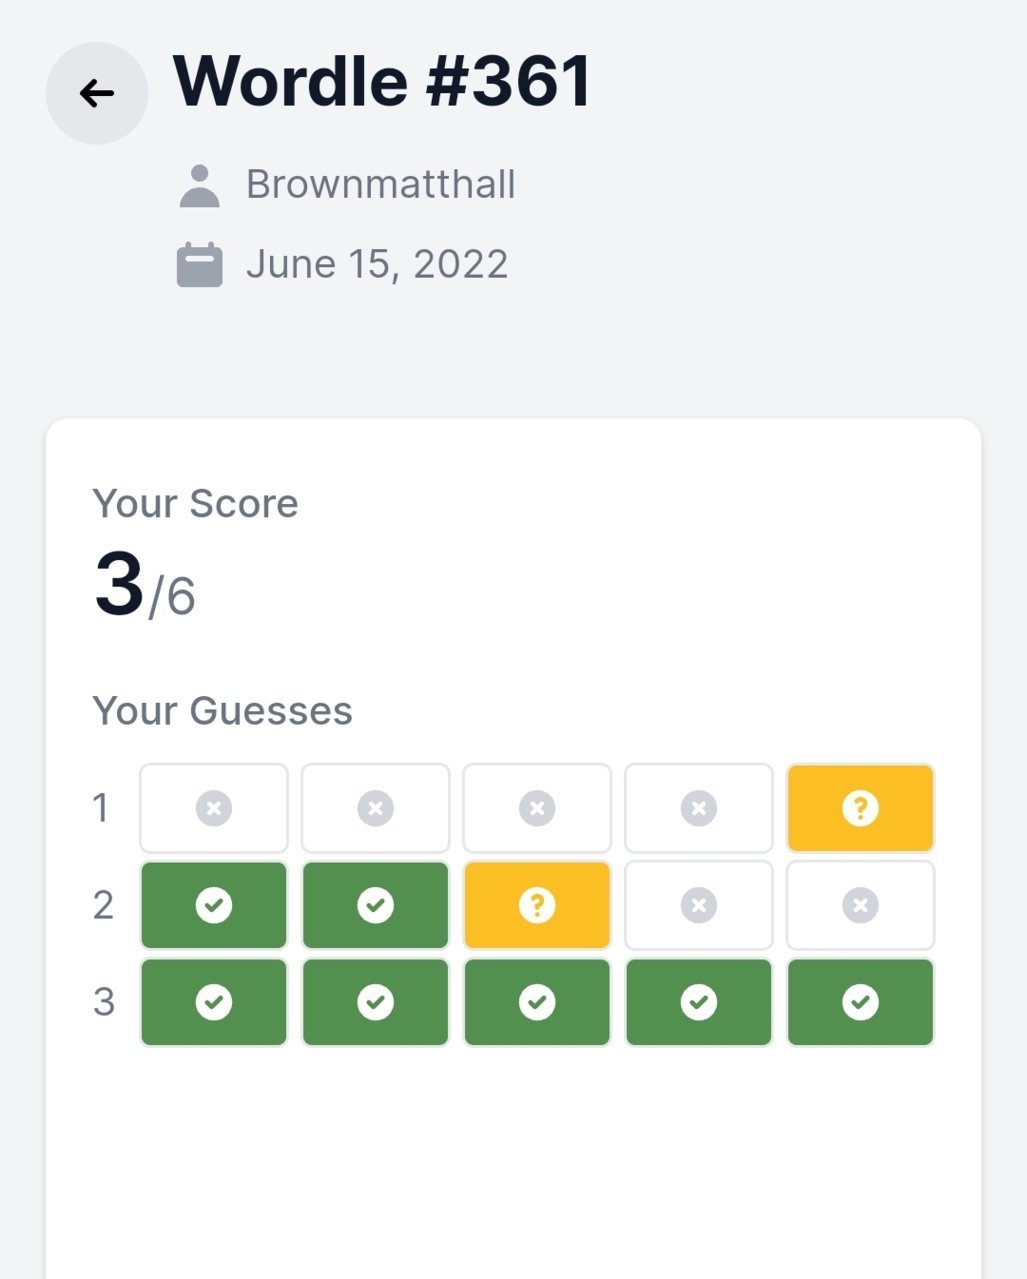Click the second gray X tile in guess 1
This screenshot has height=1279, width=1027.
375,808
